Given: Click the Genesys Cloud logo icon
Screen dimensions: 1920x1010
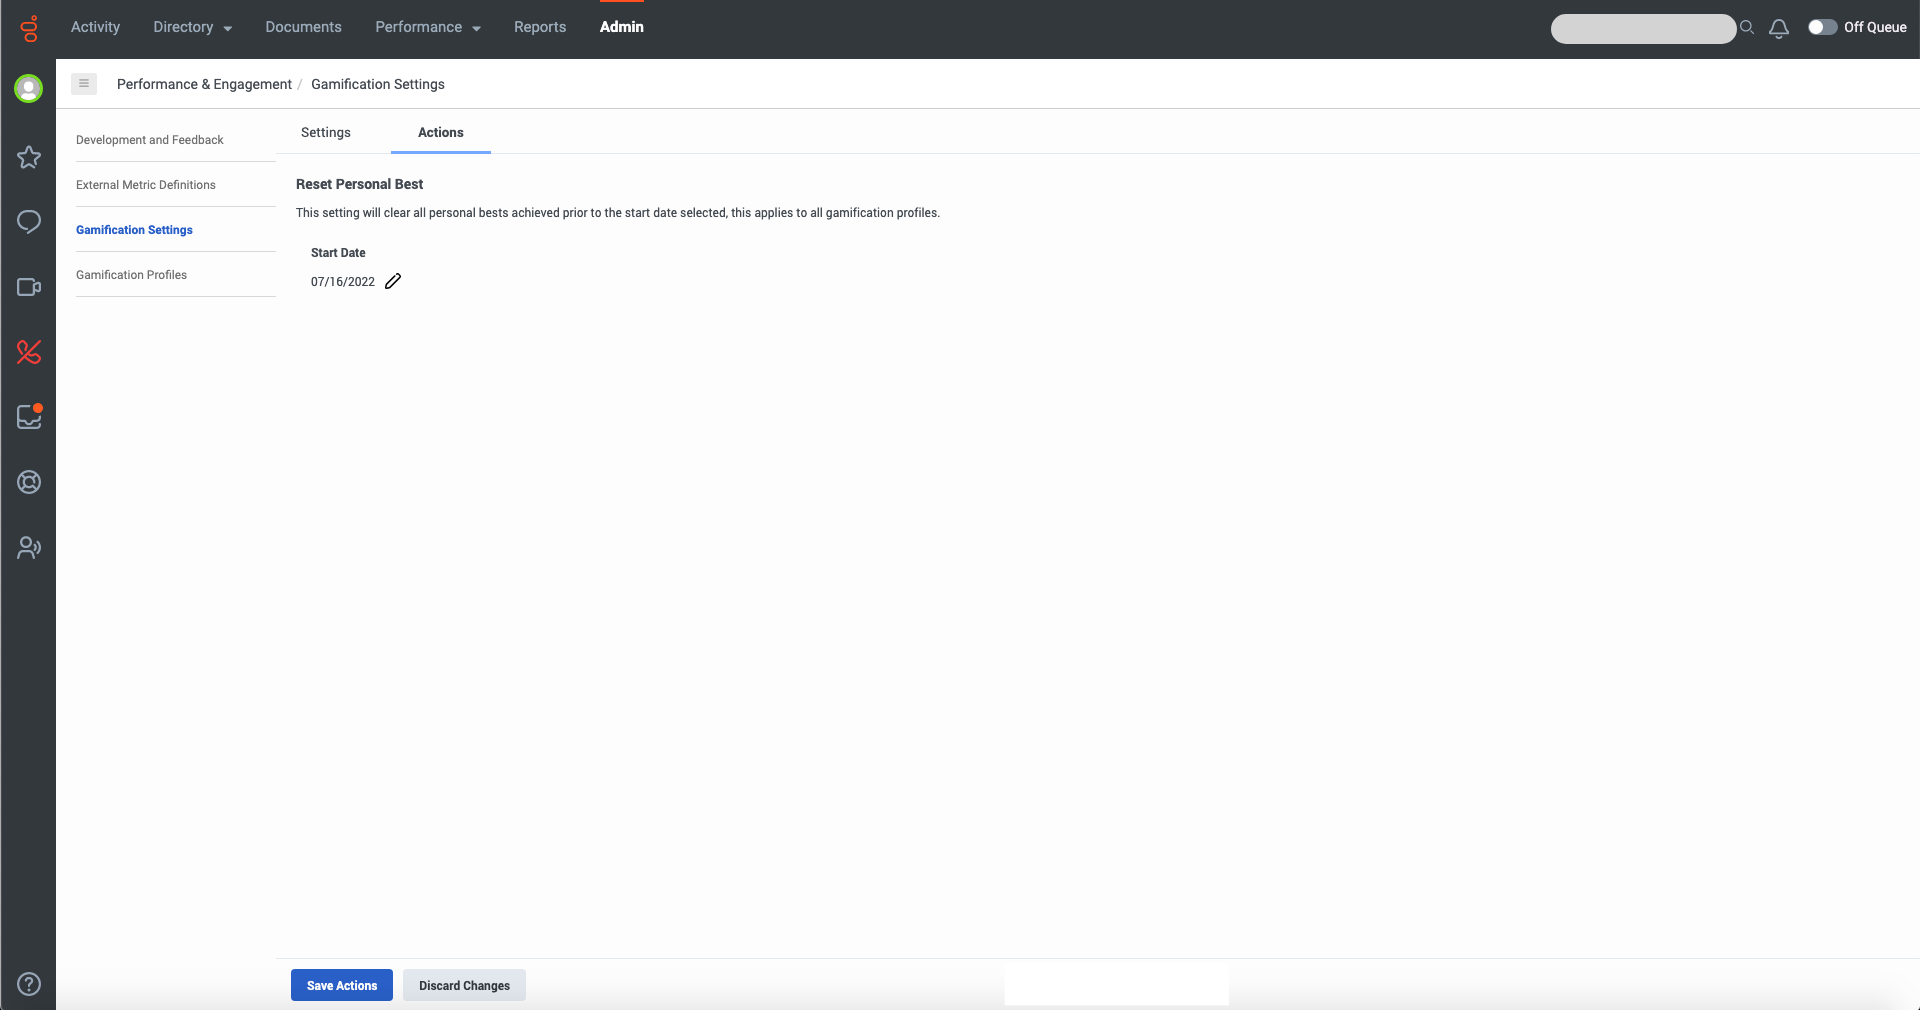Looking at the screenshot, I should click(30, 28).
